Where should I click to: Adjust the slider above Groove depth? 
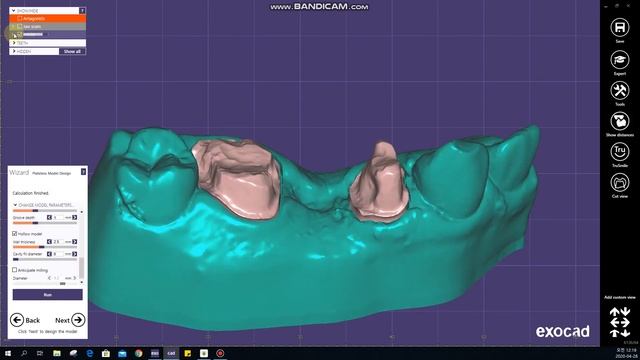coord(44,211)
